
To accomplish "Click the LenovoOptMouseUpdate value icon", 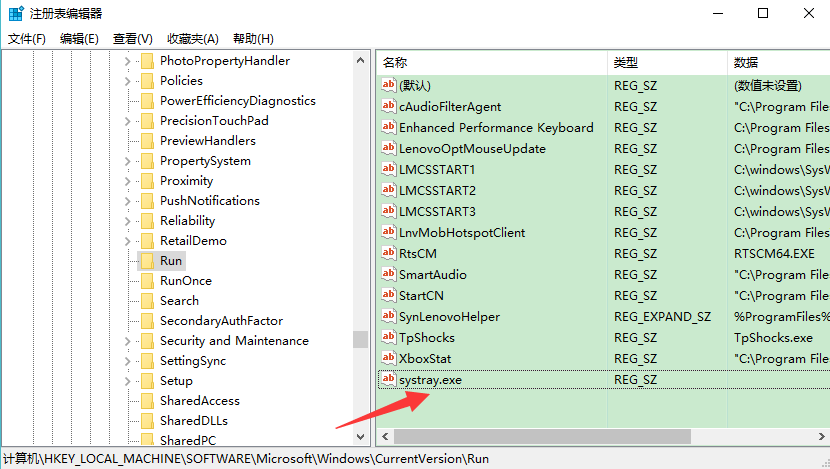I will tap(389, 148).
